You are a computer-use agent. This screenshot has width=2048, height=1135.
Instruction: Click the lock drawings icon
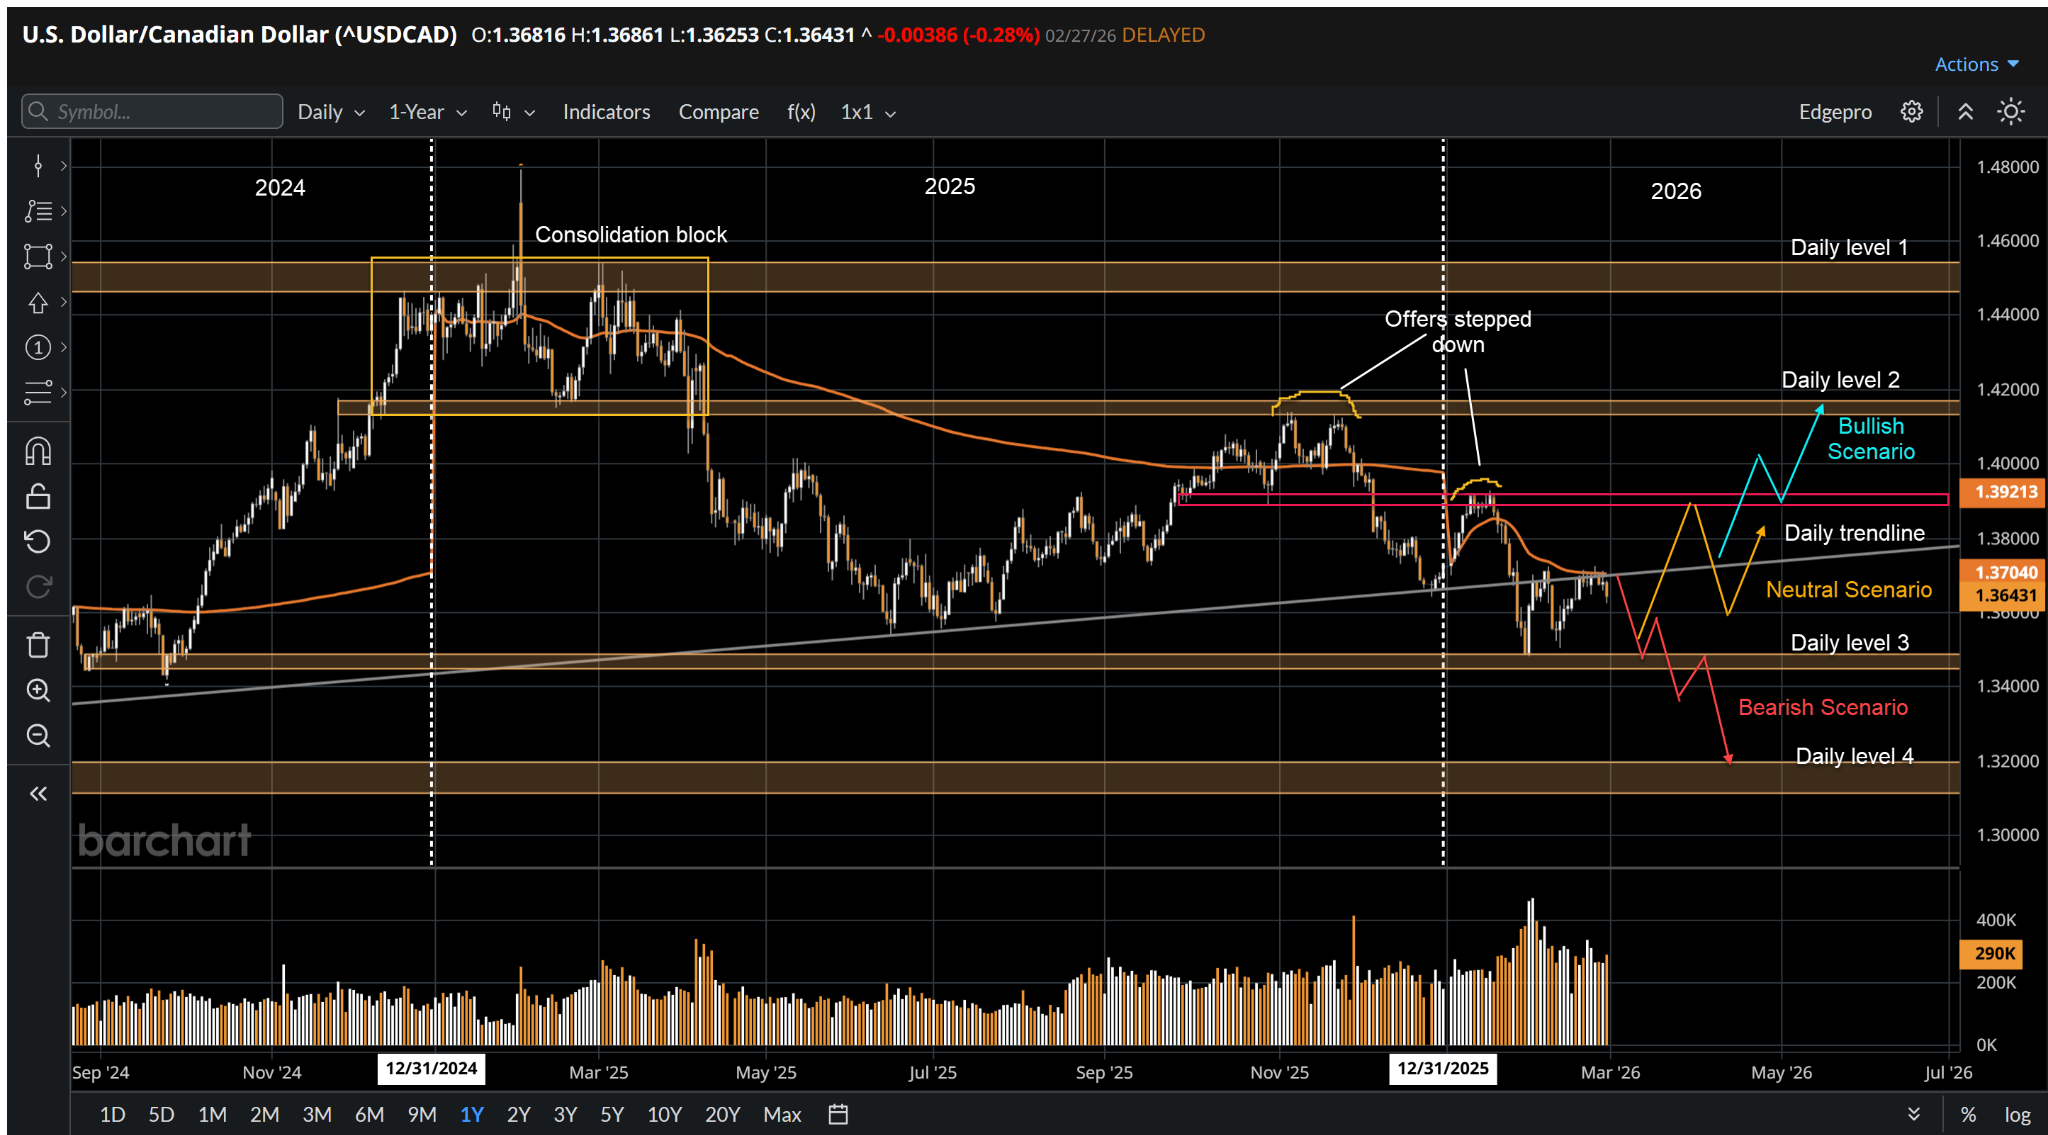38,497
